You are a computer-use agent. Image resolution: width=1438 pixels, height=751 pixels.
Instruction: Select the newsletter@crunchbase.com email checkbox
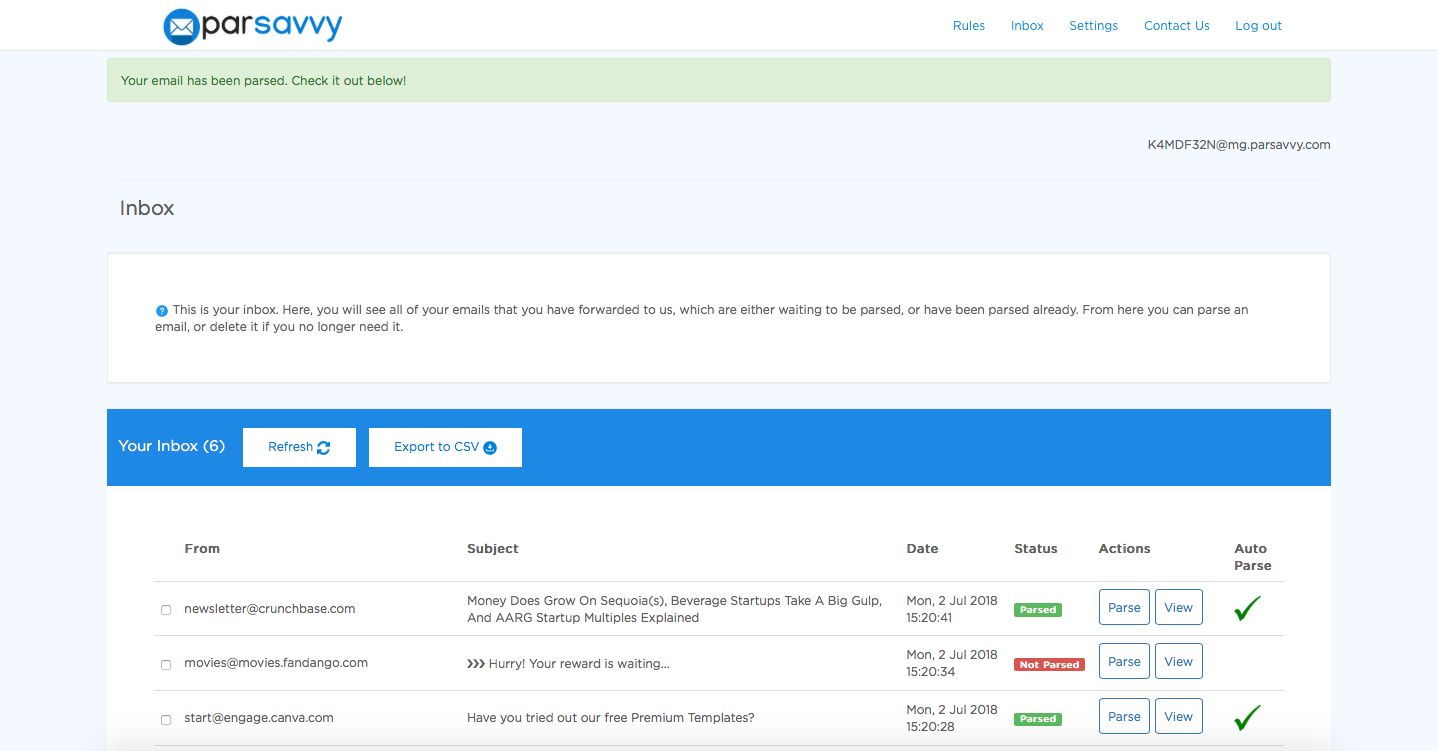point(166,610)
